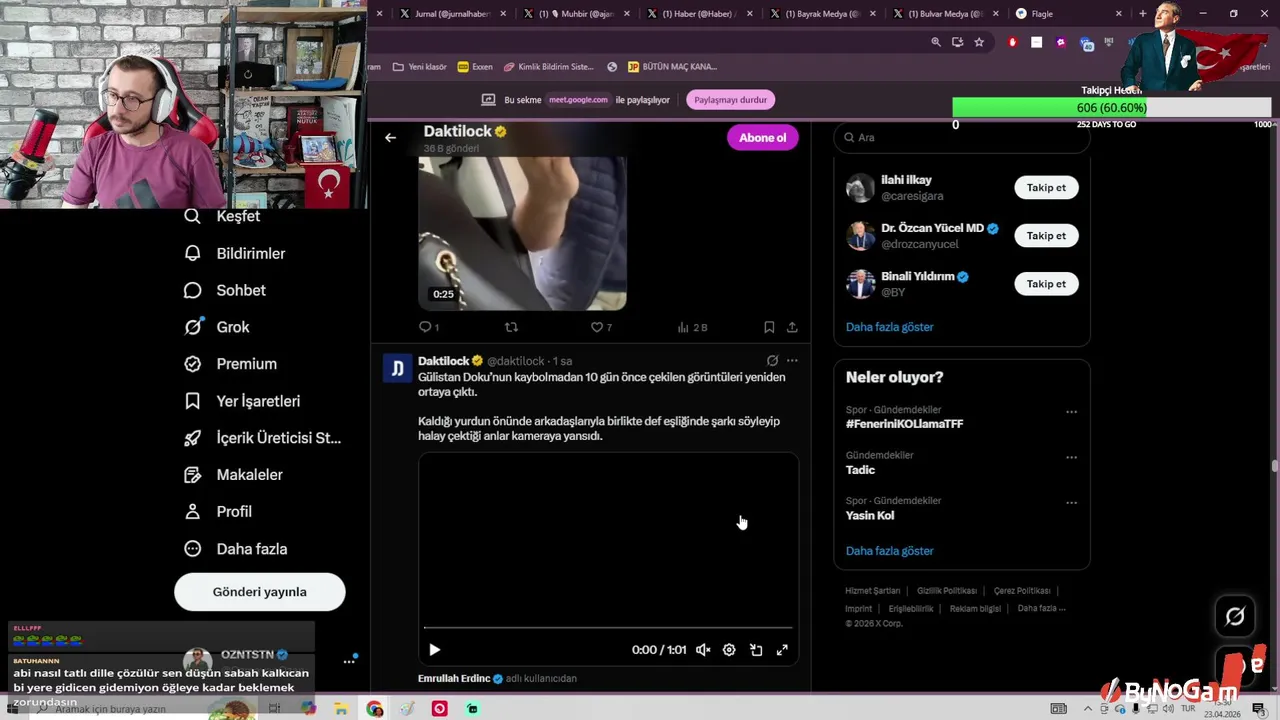Open options for #FeneriniKOLlamaTFF trend
This screenshot has width=1280, height=720.
(x=1071, y=412)
